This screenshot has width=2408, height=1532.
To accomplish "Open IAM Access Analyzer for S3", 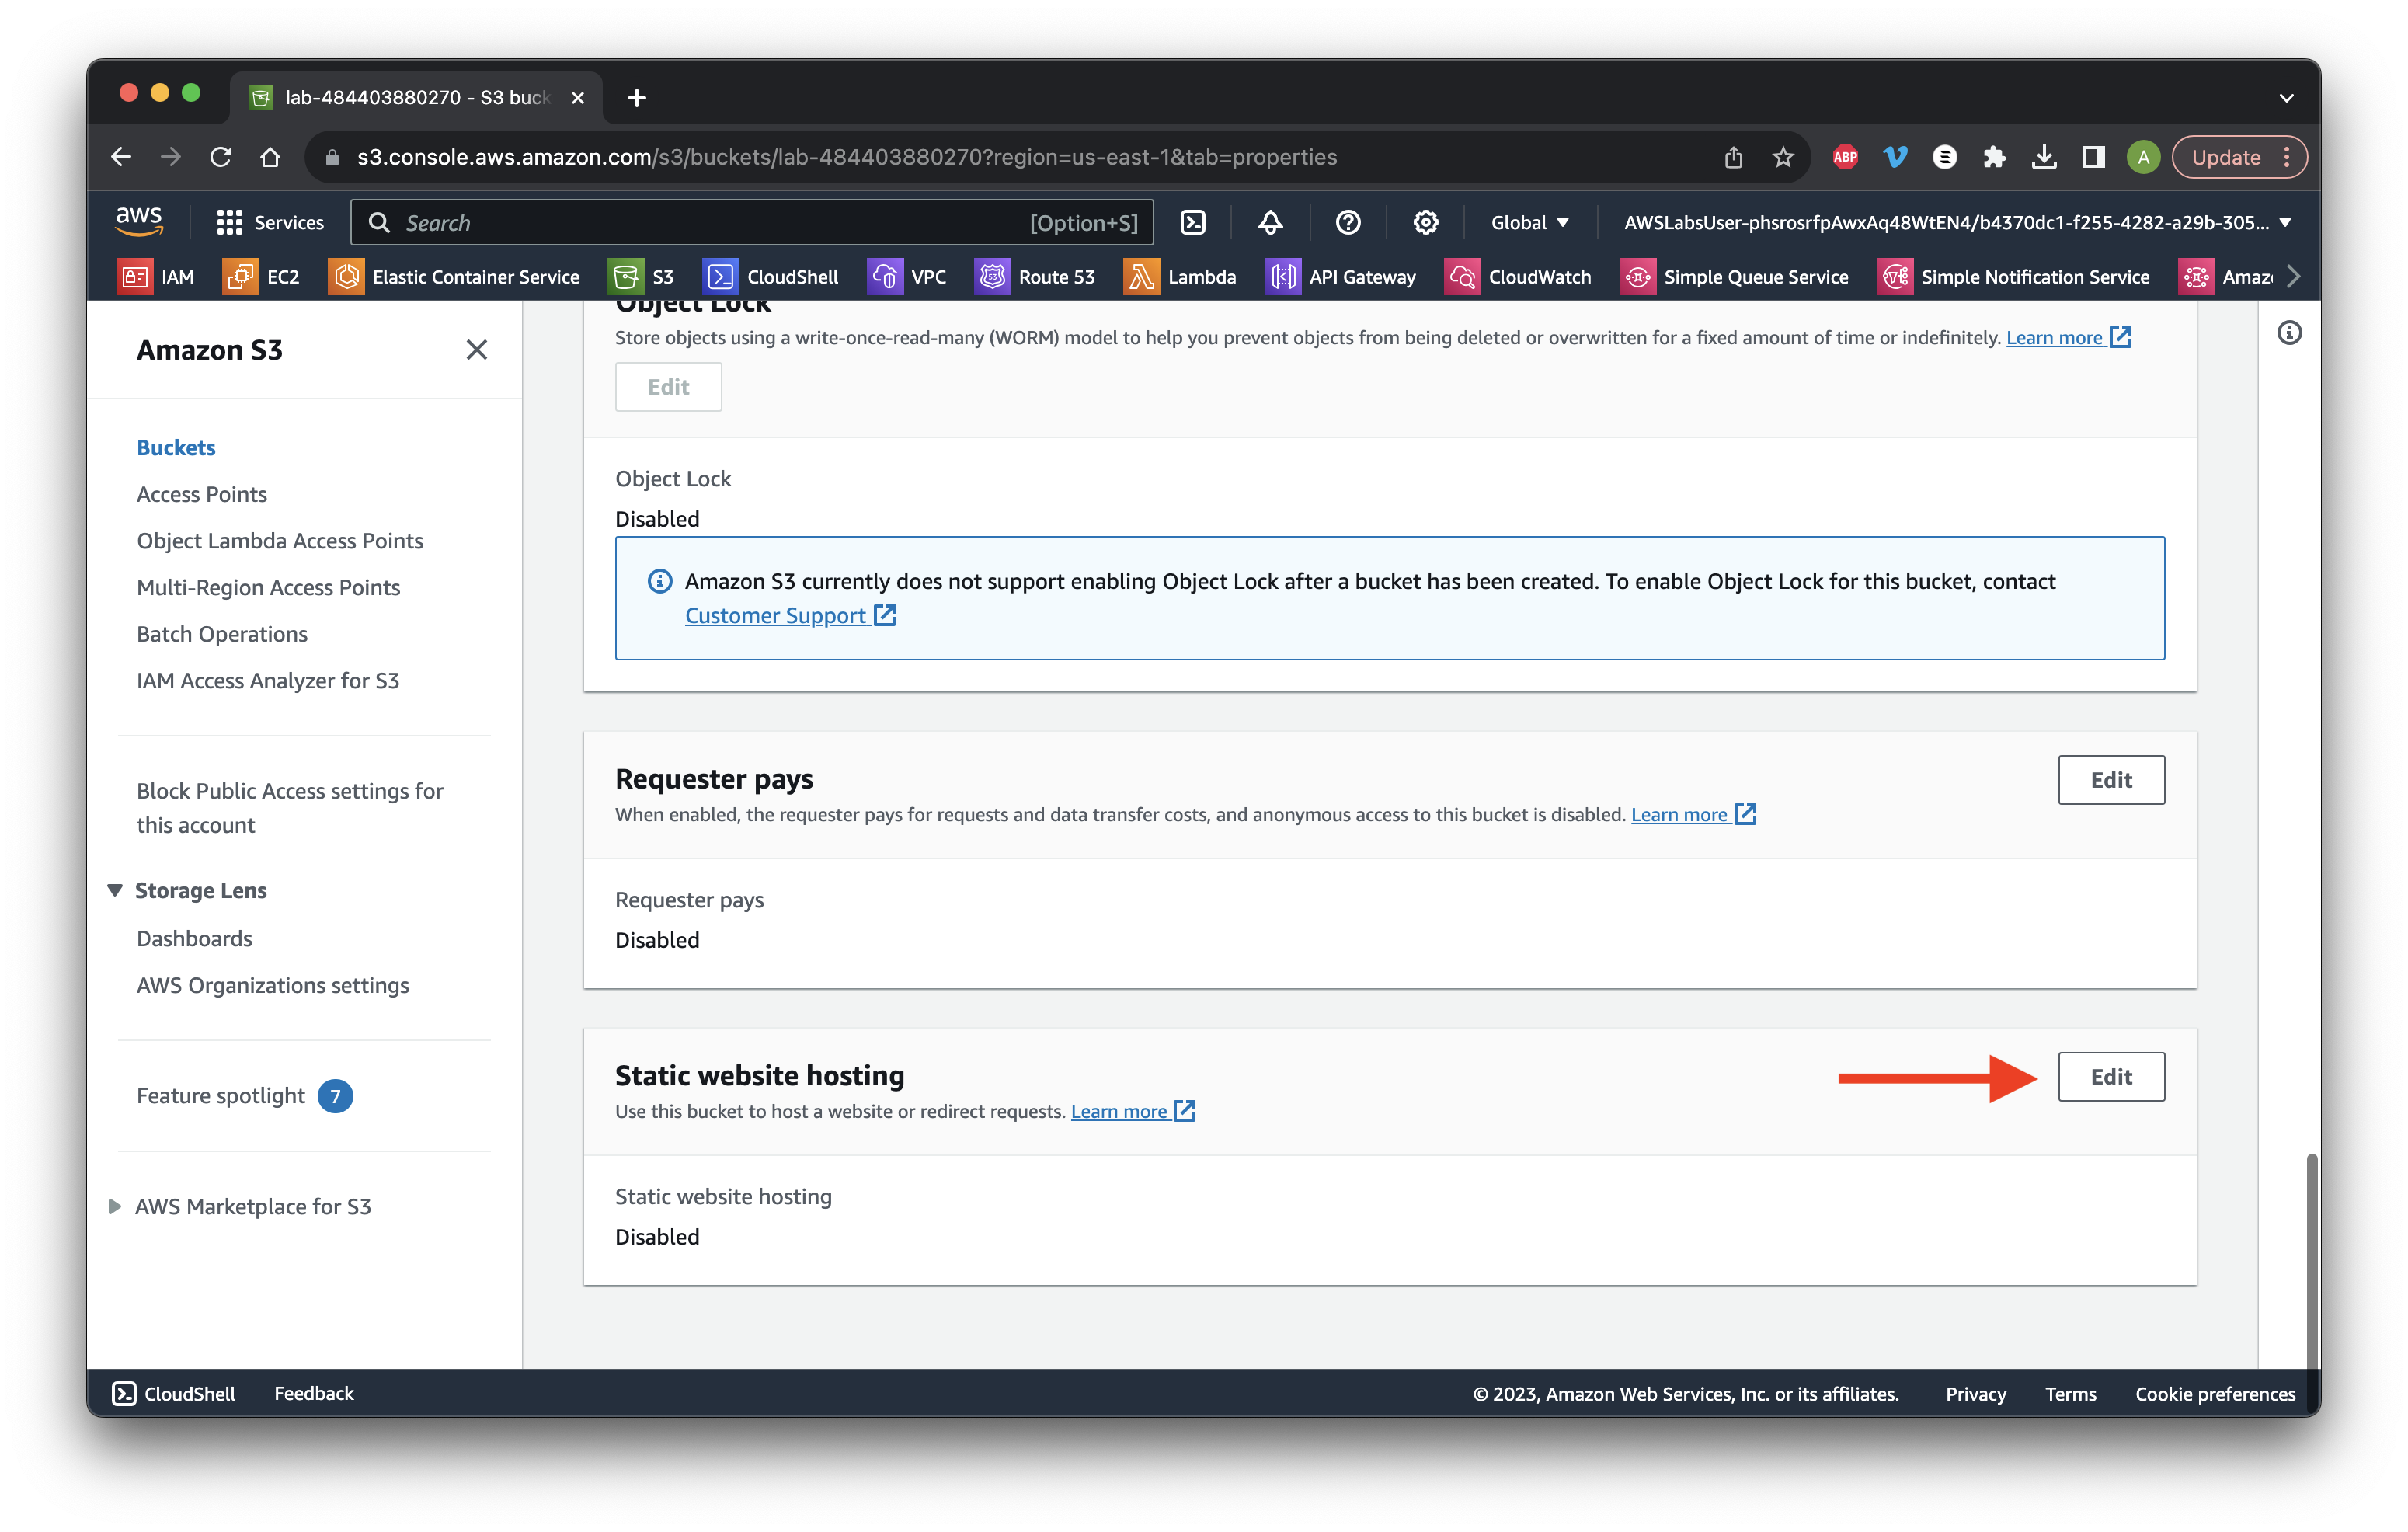I will [268, 680].
